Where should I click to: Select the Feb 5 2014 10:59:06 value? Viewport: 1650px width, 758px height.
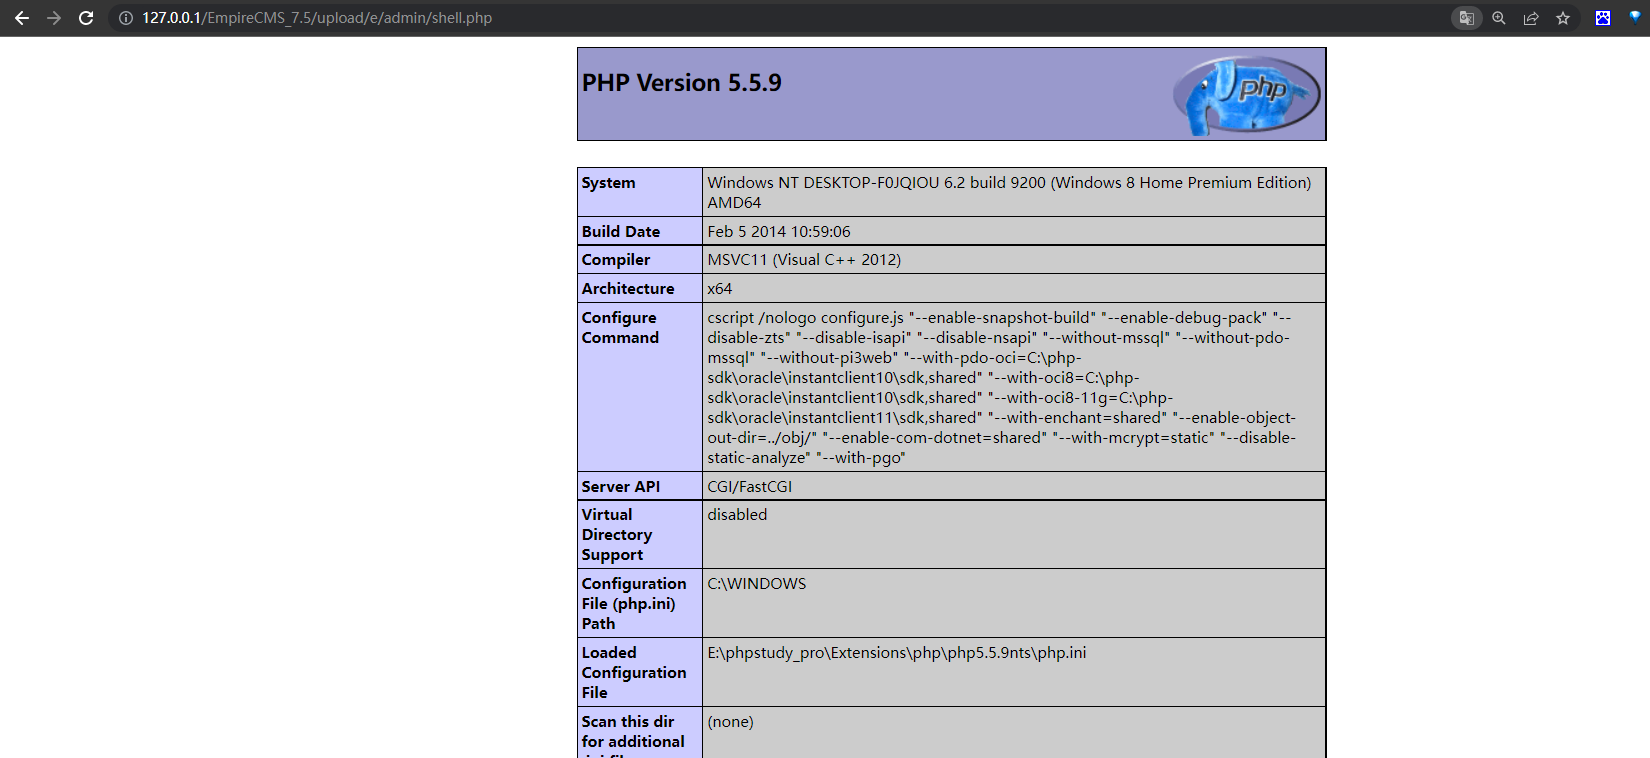coord(779,232)
